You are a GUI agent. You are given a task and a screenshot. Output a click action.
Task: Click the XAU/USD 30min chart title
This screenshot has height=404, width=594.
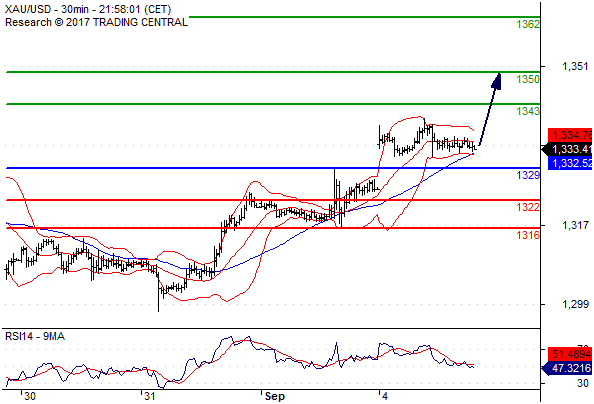pos(88,9)
